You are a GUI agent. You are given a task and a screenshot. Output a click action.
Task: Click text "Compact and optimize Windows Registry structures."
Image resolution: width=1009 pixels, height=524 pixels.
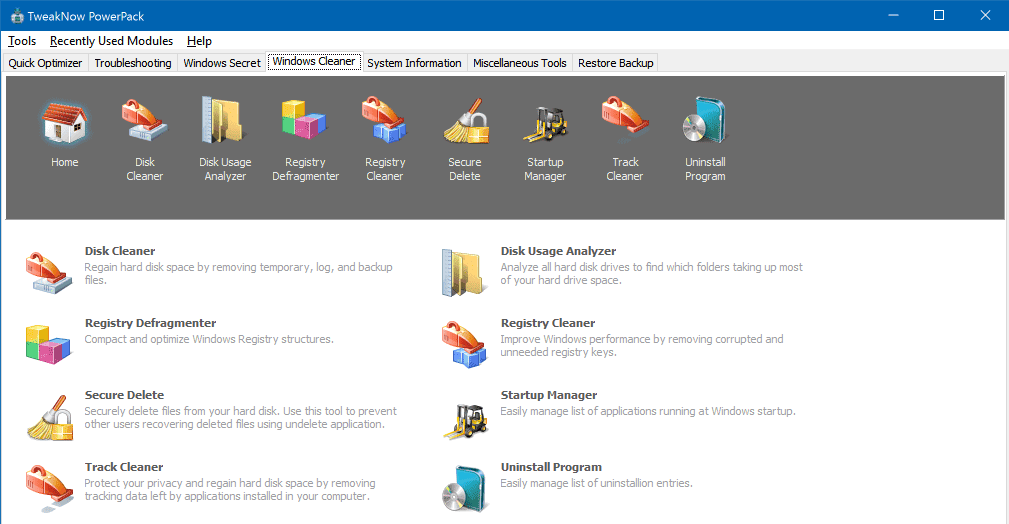pyautogui.click(x=209, y=339)
